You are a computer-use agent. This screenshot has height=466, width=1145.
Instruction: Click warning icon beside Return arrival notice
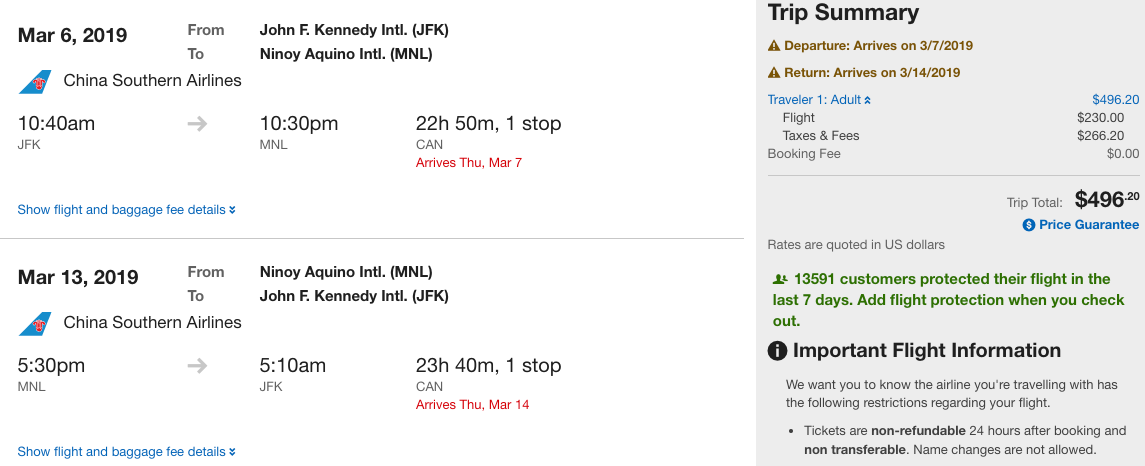773,73
